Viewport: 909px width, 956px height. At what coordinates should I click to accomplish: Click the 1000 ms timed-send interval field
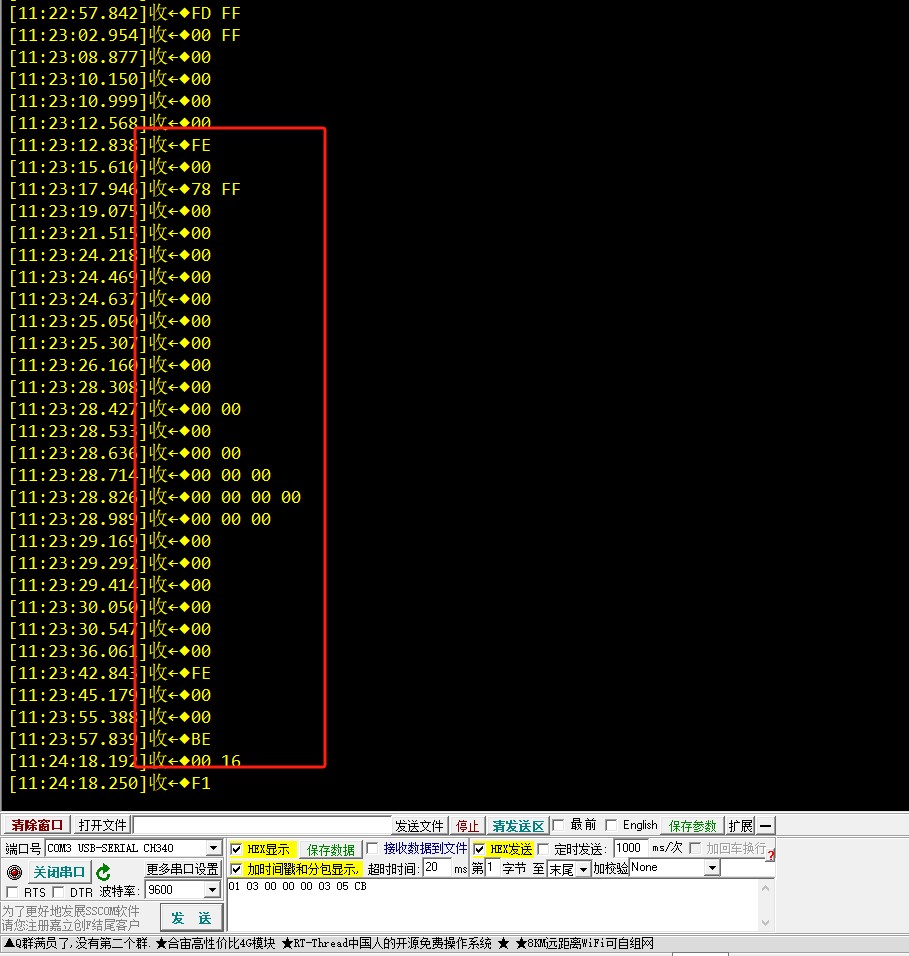(x=630, y=848)
